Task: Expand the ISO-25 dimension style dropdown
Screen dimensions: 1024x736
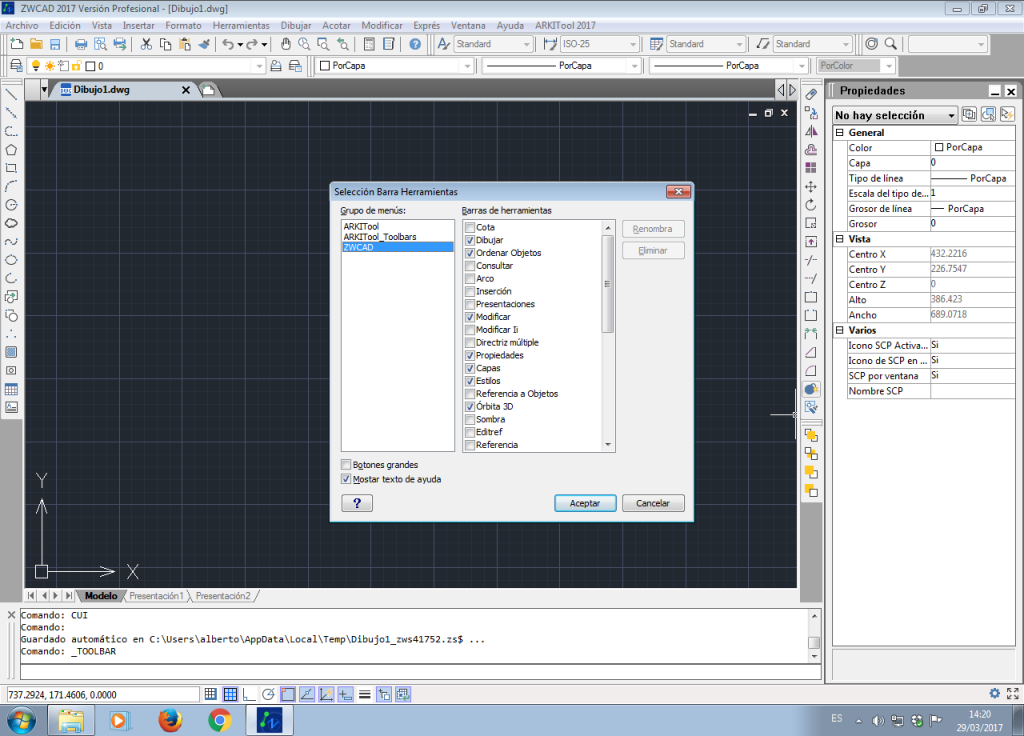Action: tap(632, 44)
